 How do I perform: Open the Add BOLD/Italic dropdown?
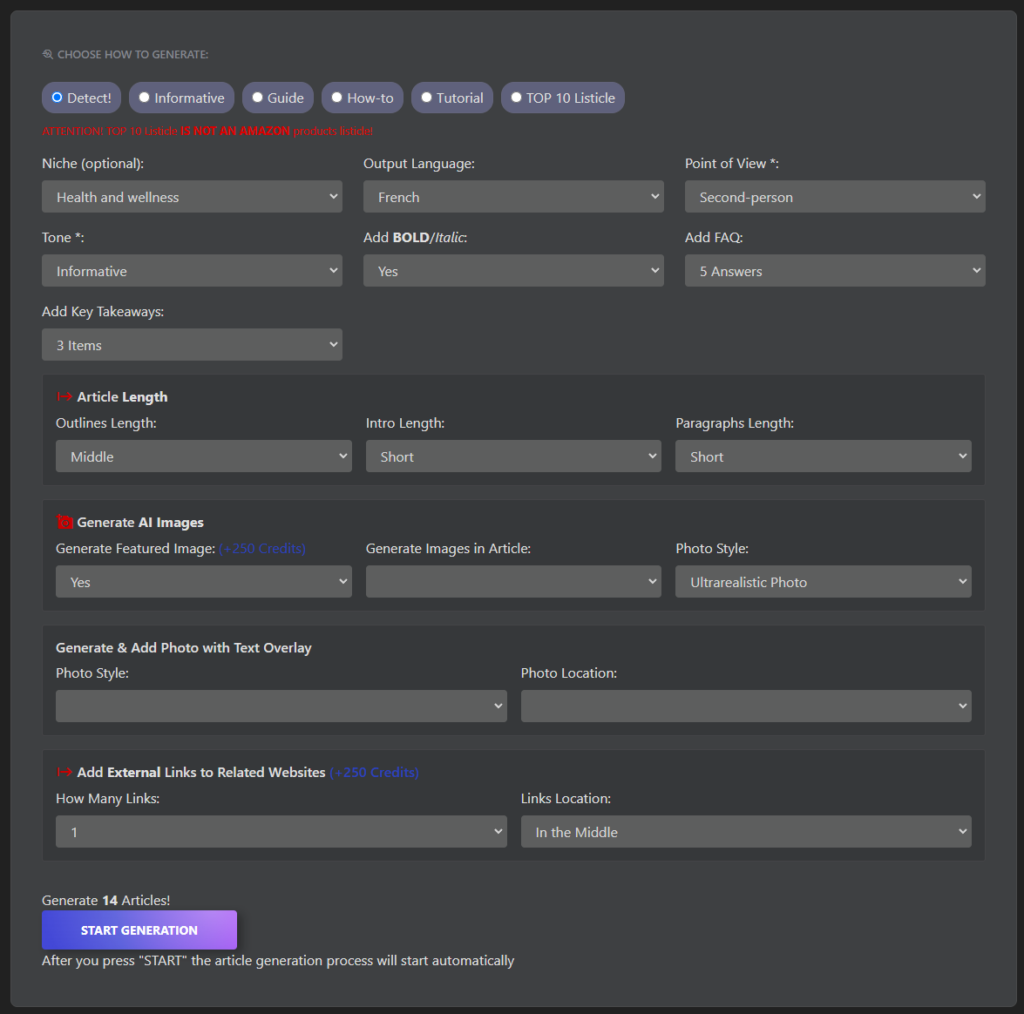click(513, 270)
